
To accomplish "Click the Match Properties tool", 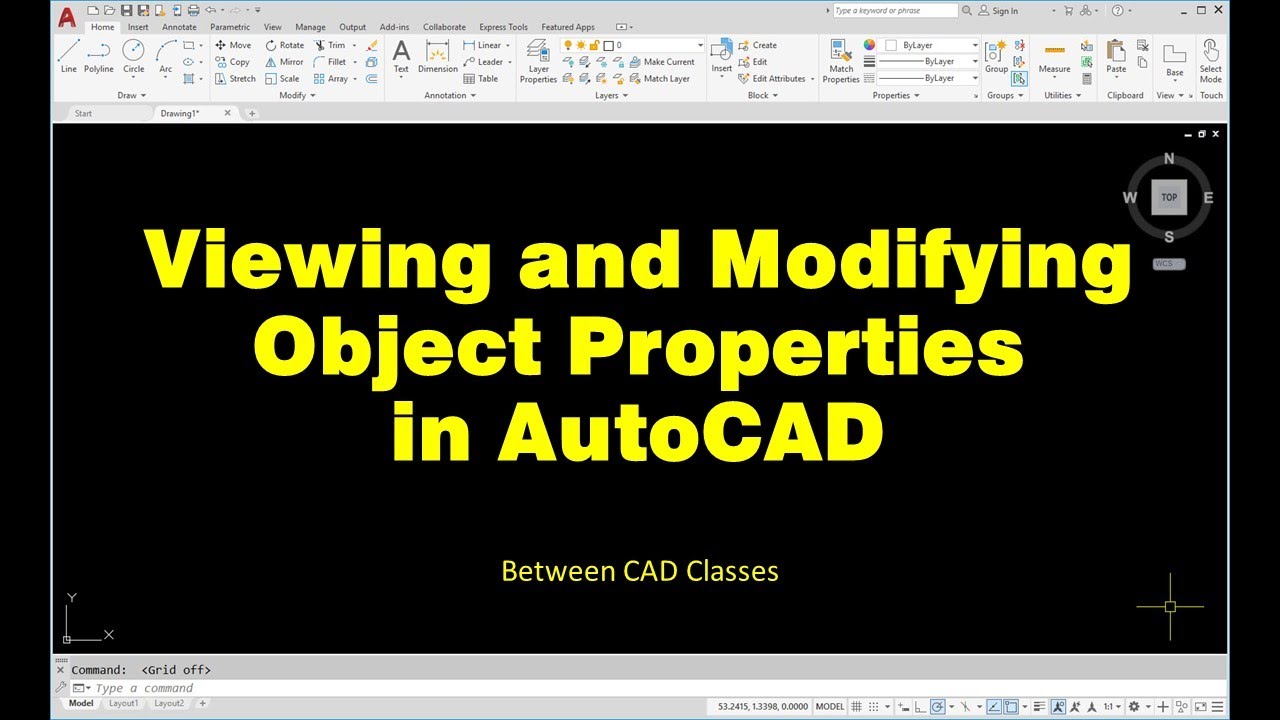I will click(841, 60).
